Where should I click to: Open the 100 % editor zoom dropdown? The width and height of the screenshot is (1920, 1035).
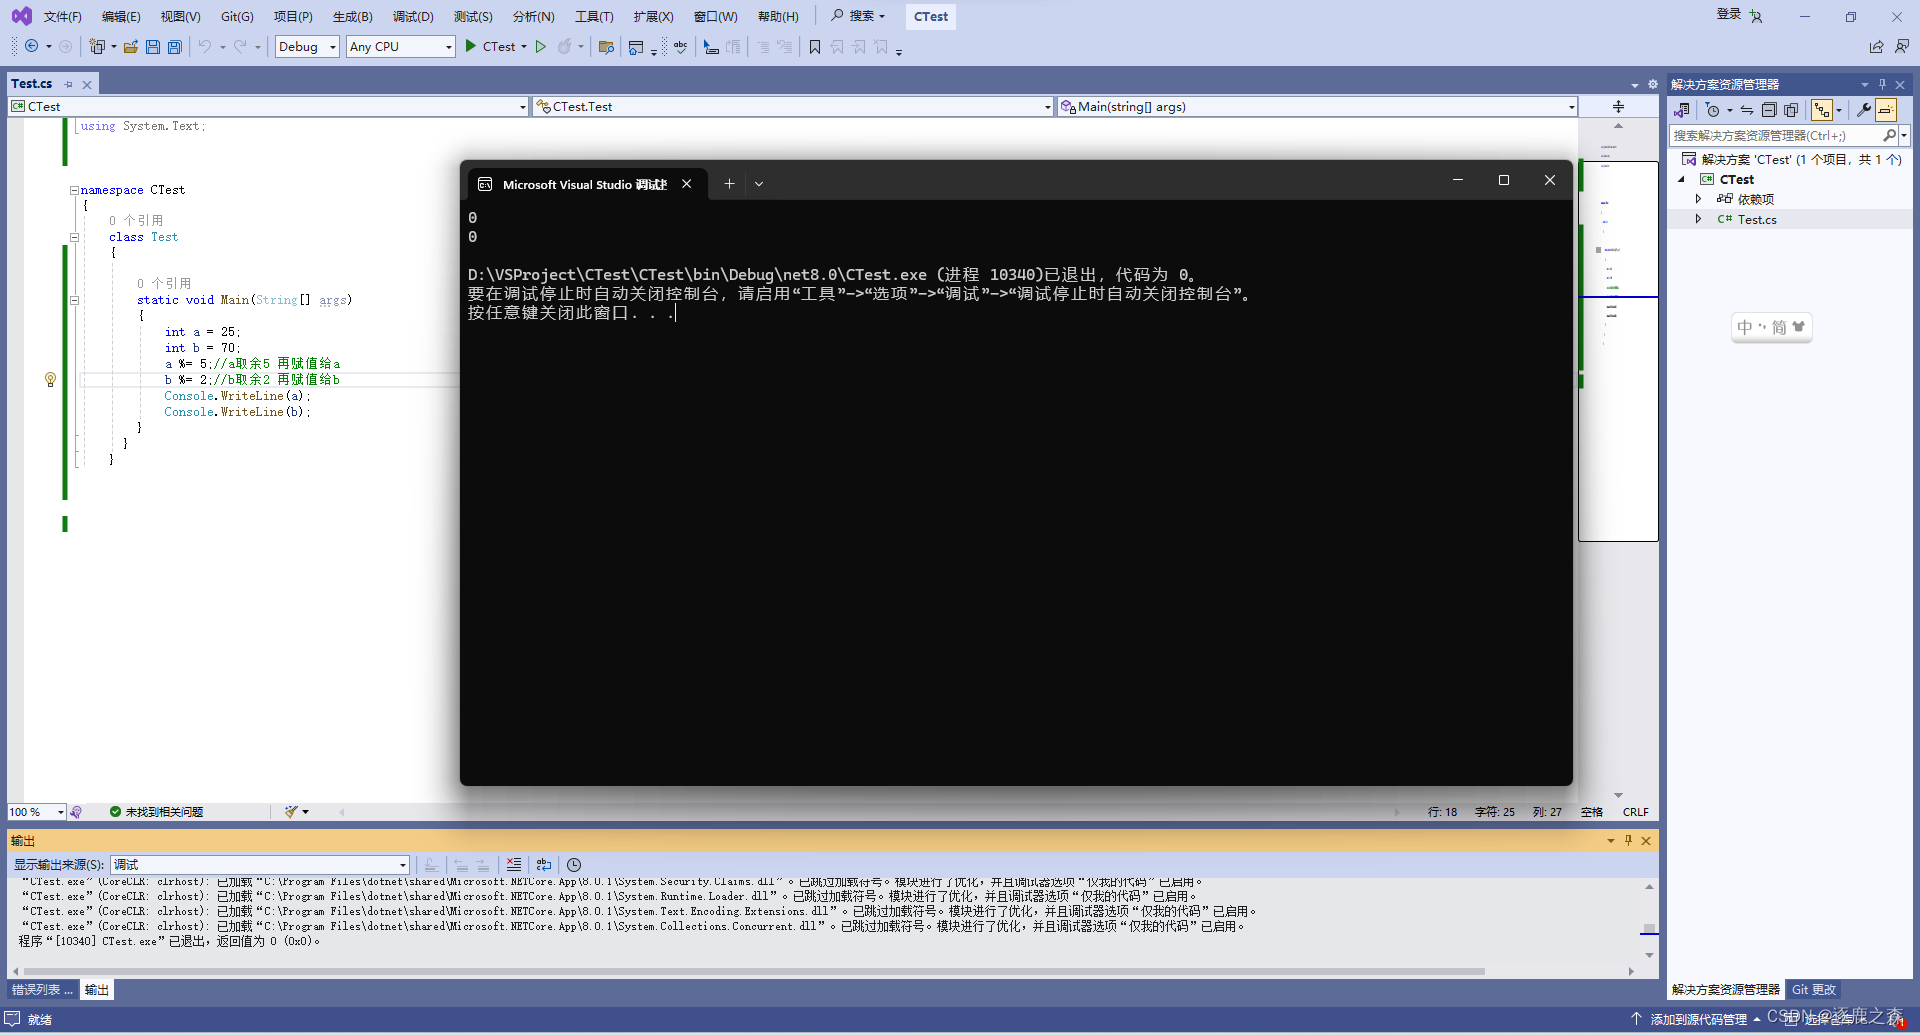tap(36, 812)
